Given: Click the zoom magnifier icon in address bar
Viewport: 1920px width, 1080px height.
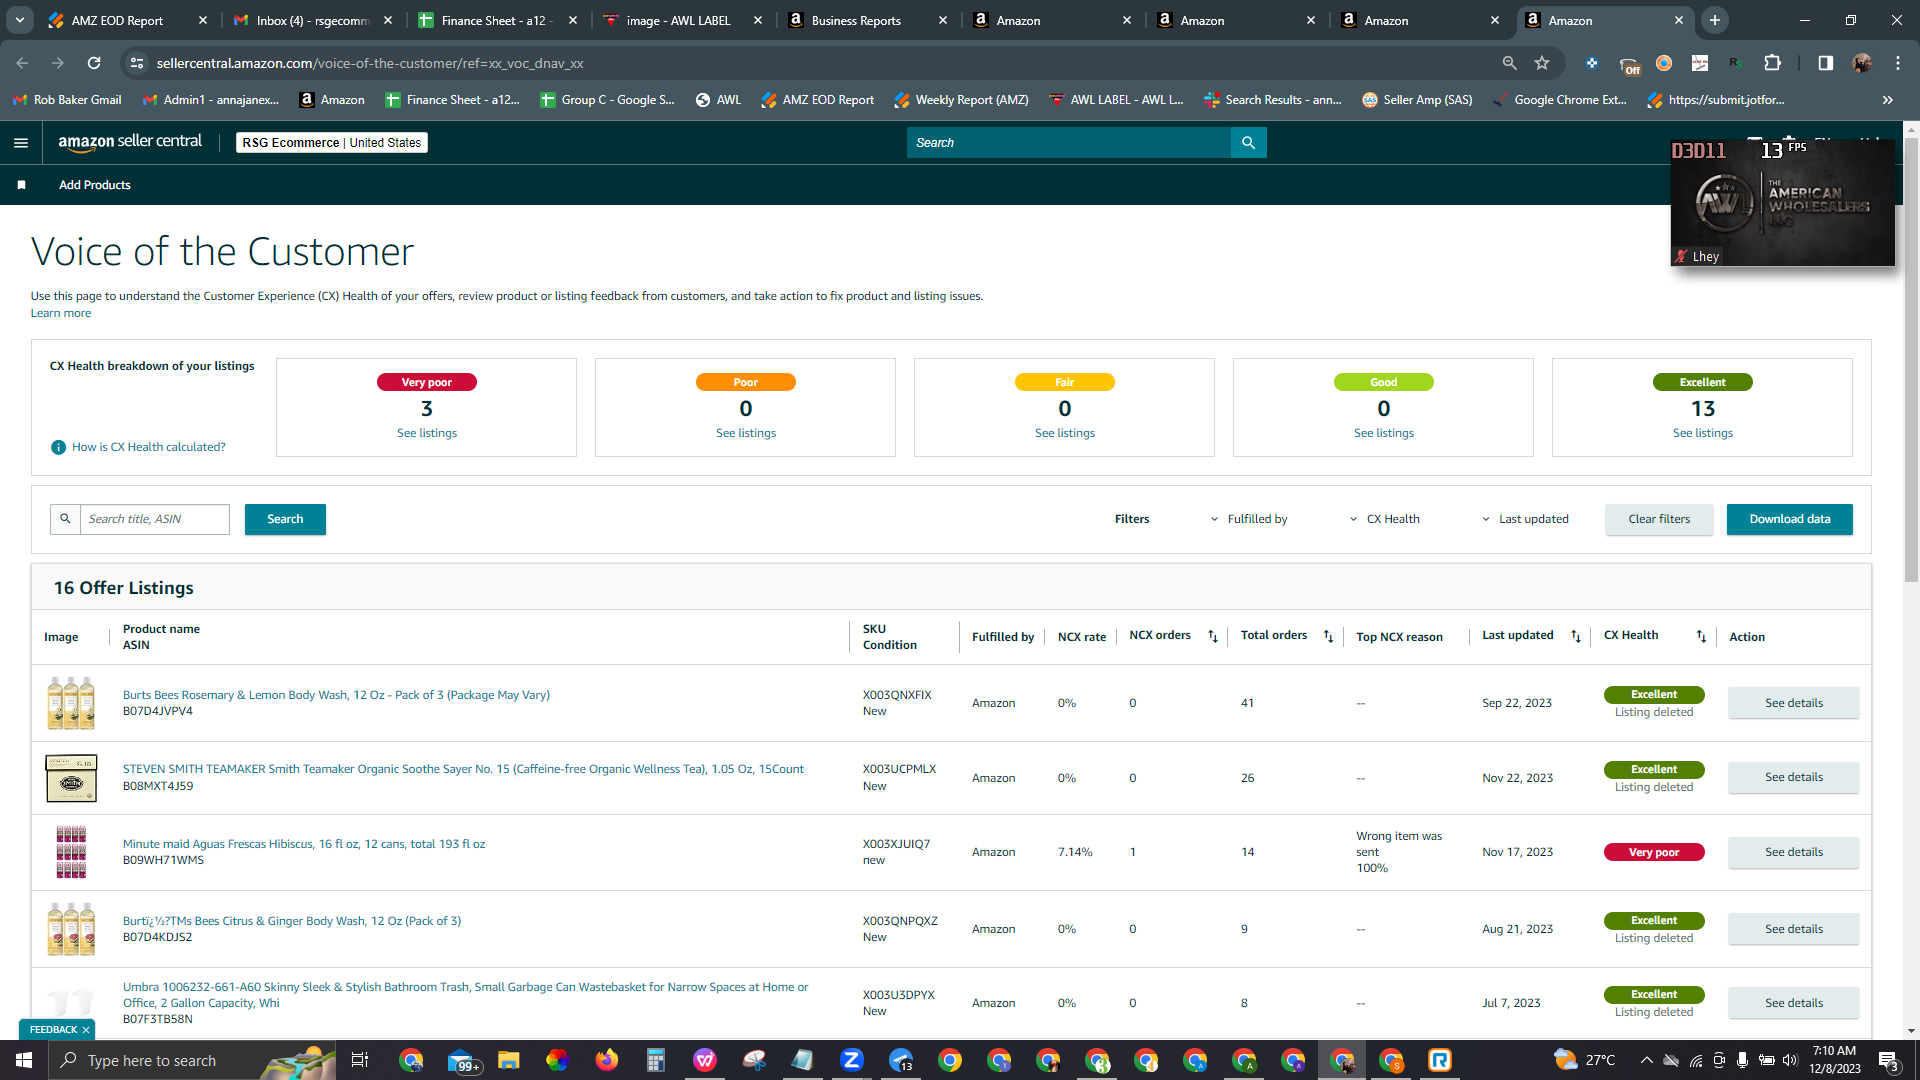Looking at the screenshot, I should click(1509, 63).
